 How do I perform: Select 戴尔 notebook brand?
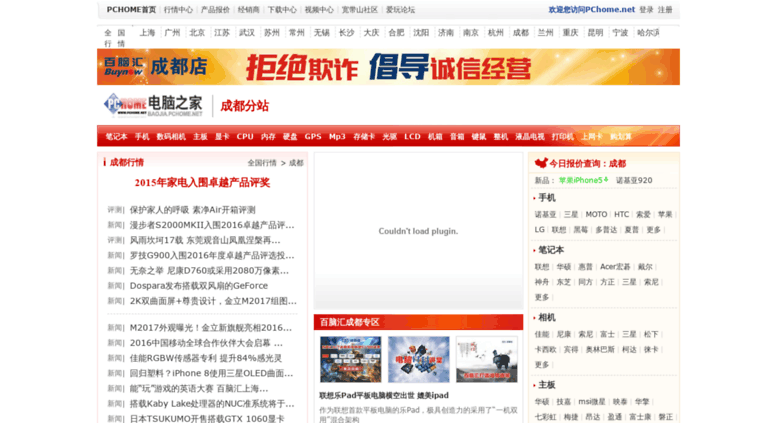point(645,267)
